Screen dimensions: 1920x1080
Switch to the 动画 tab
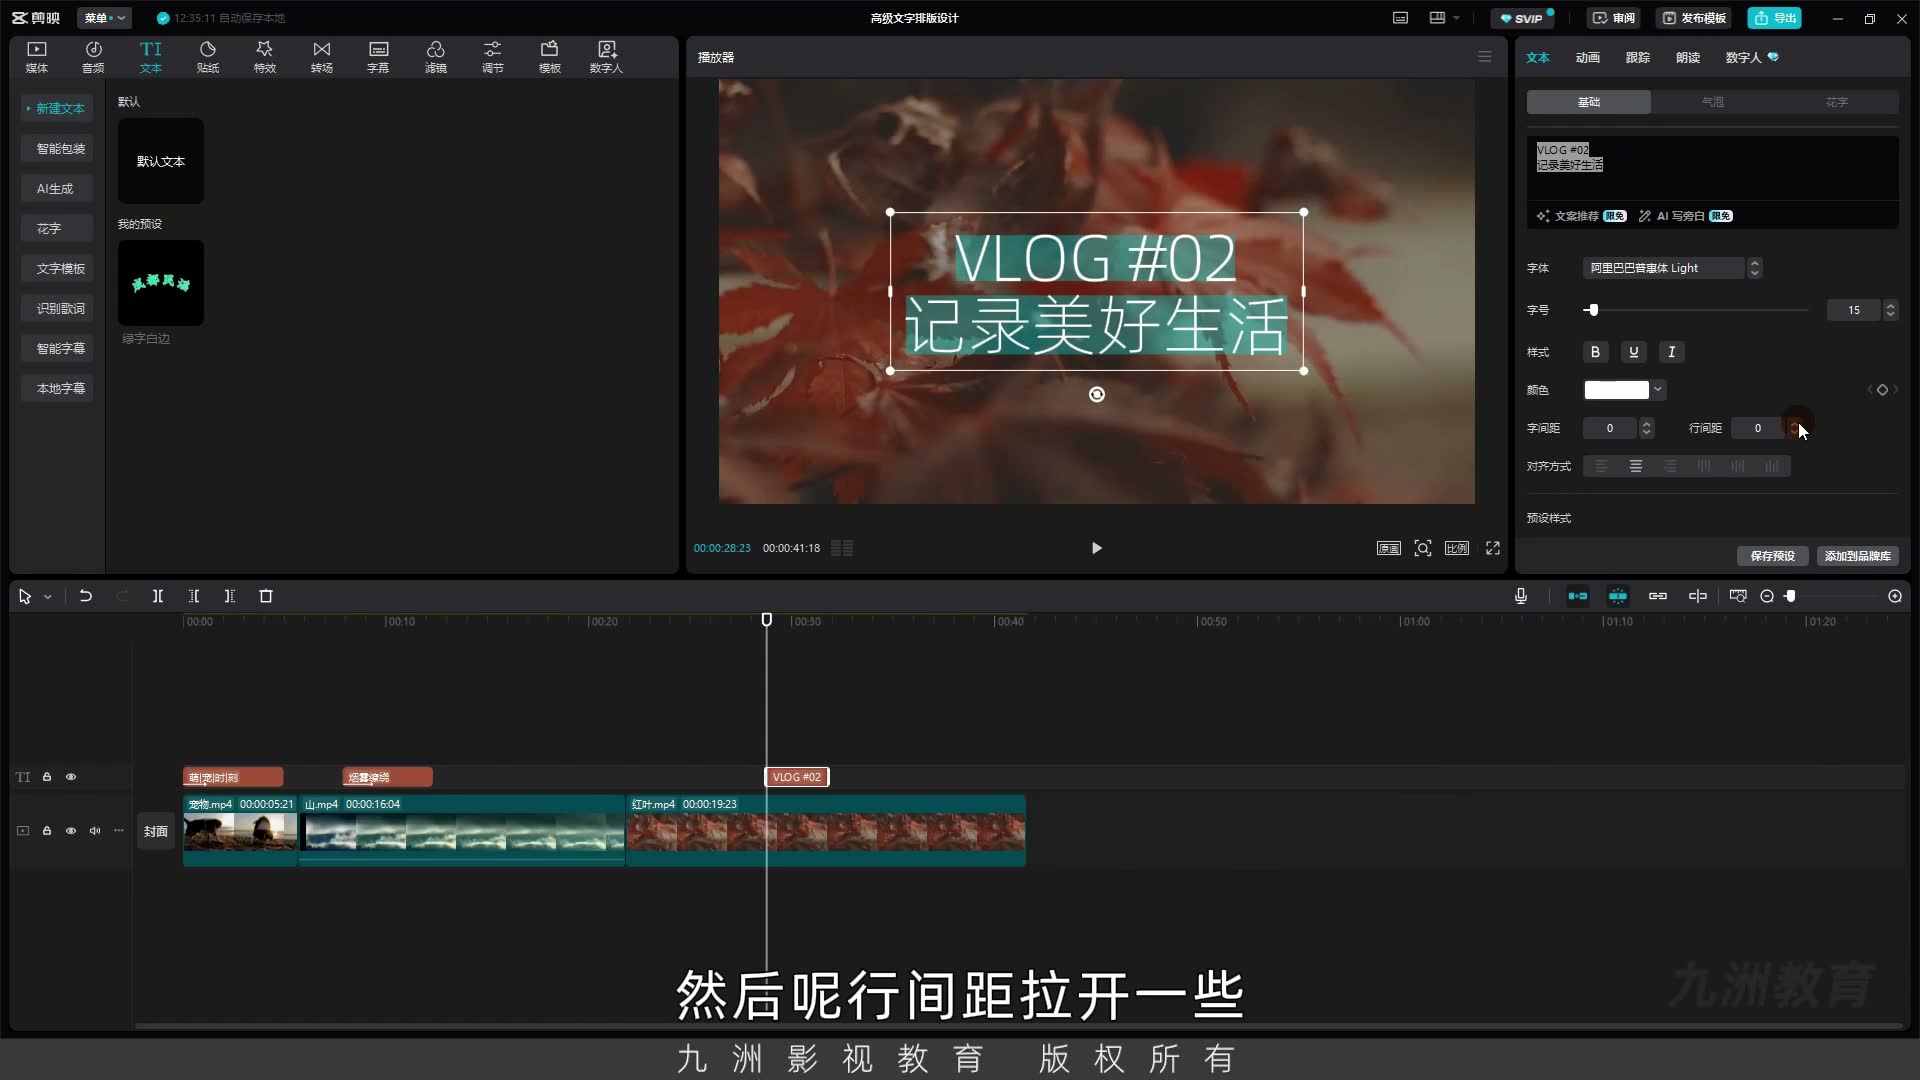[1588, 57]
